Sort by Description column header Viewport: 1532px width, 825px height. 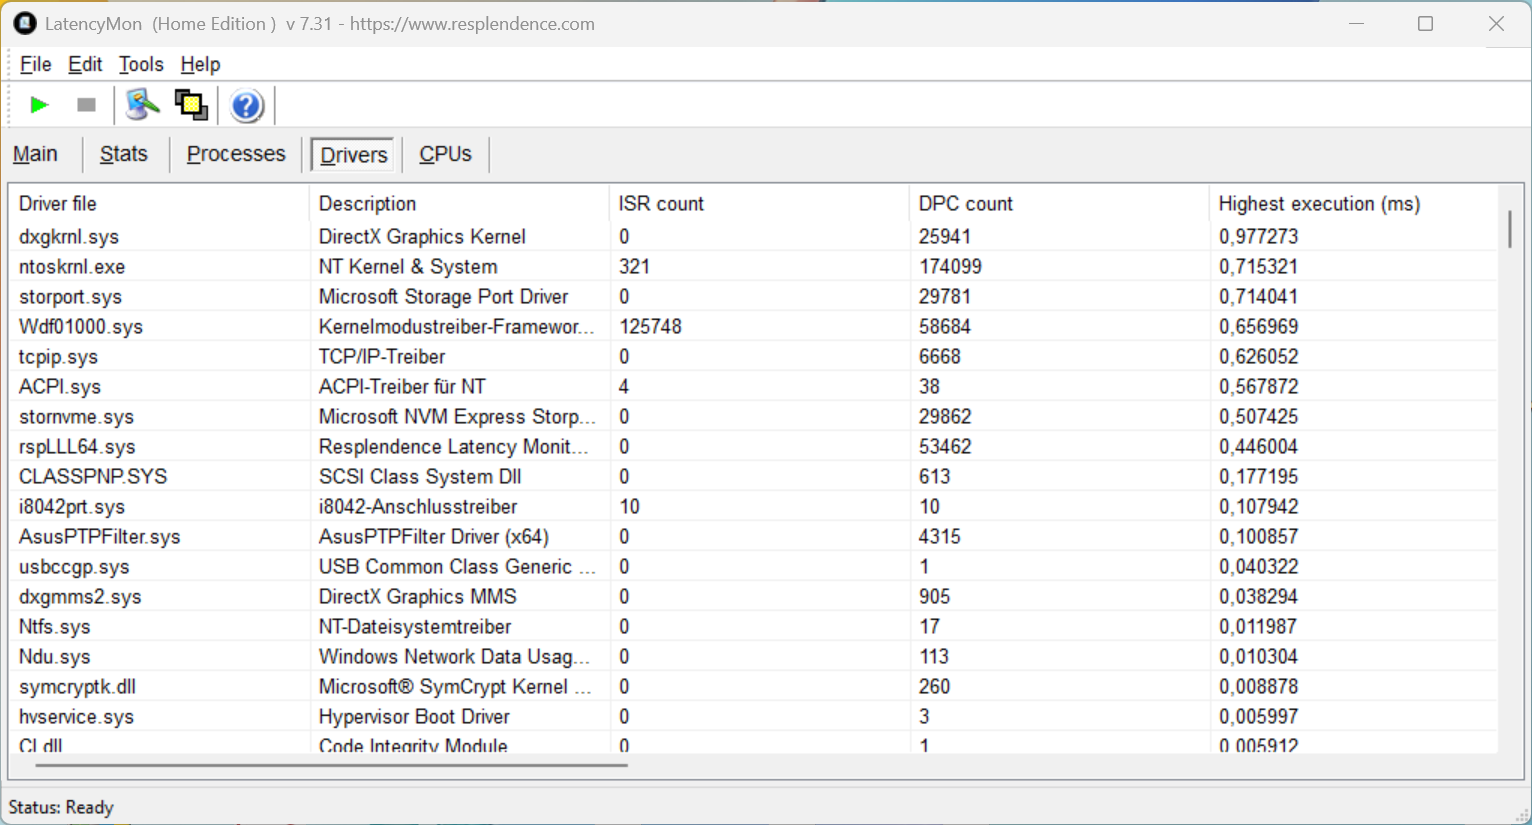[459, 204]
